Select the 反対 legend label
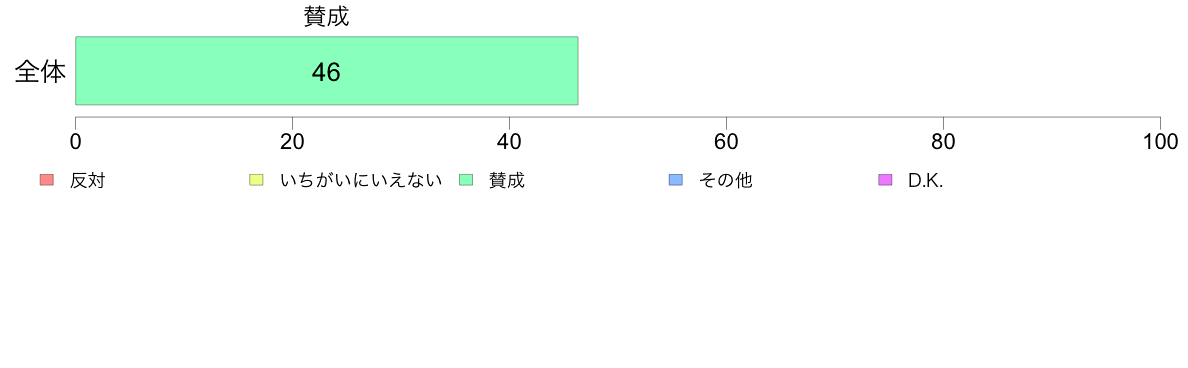Viewport: 1188px width, 368px height. click(87, 181)
